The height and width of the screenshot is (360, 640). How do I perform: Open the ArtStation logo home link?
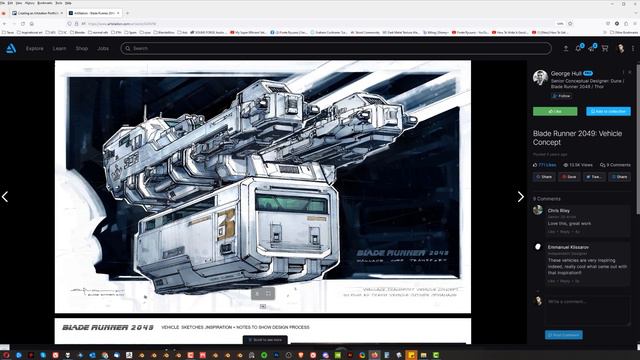[11, 48]
